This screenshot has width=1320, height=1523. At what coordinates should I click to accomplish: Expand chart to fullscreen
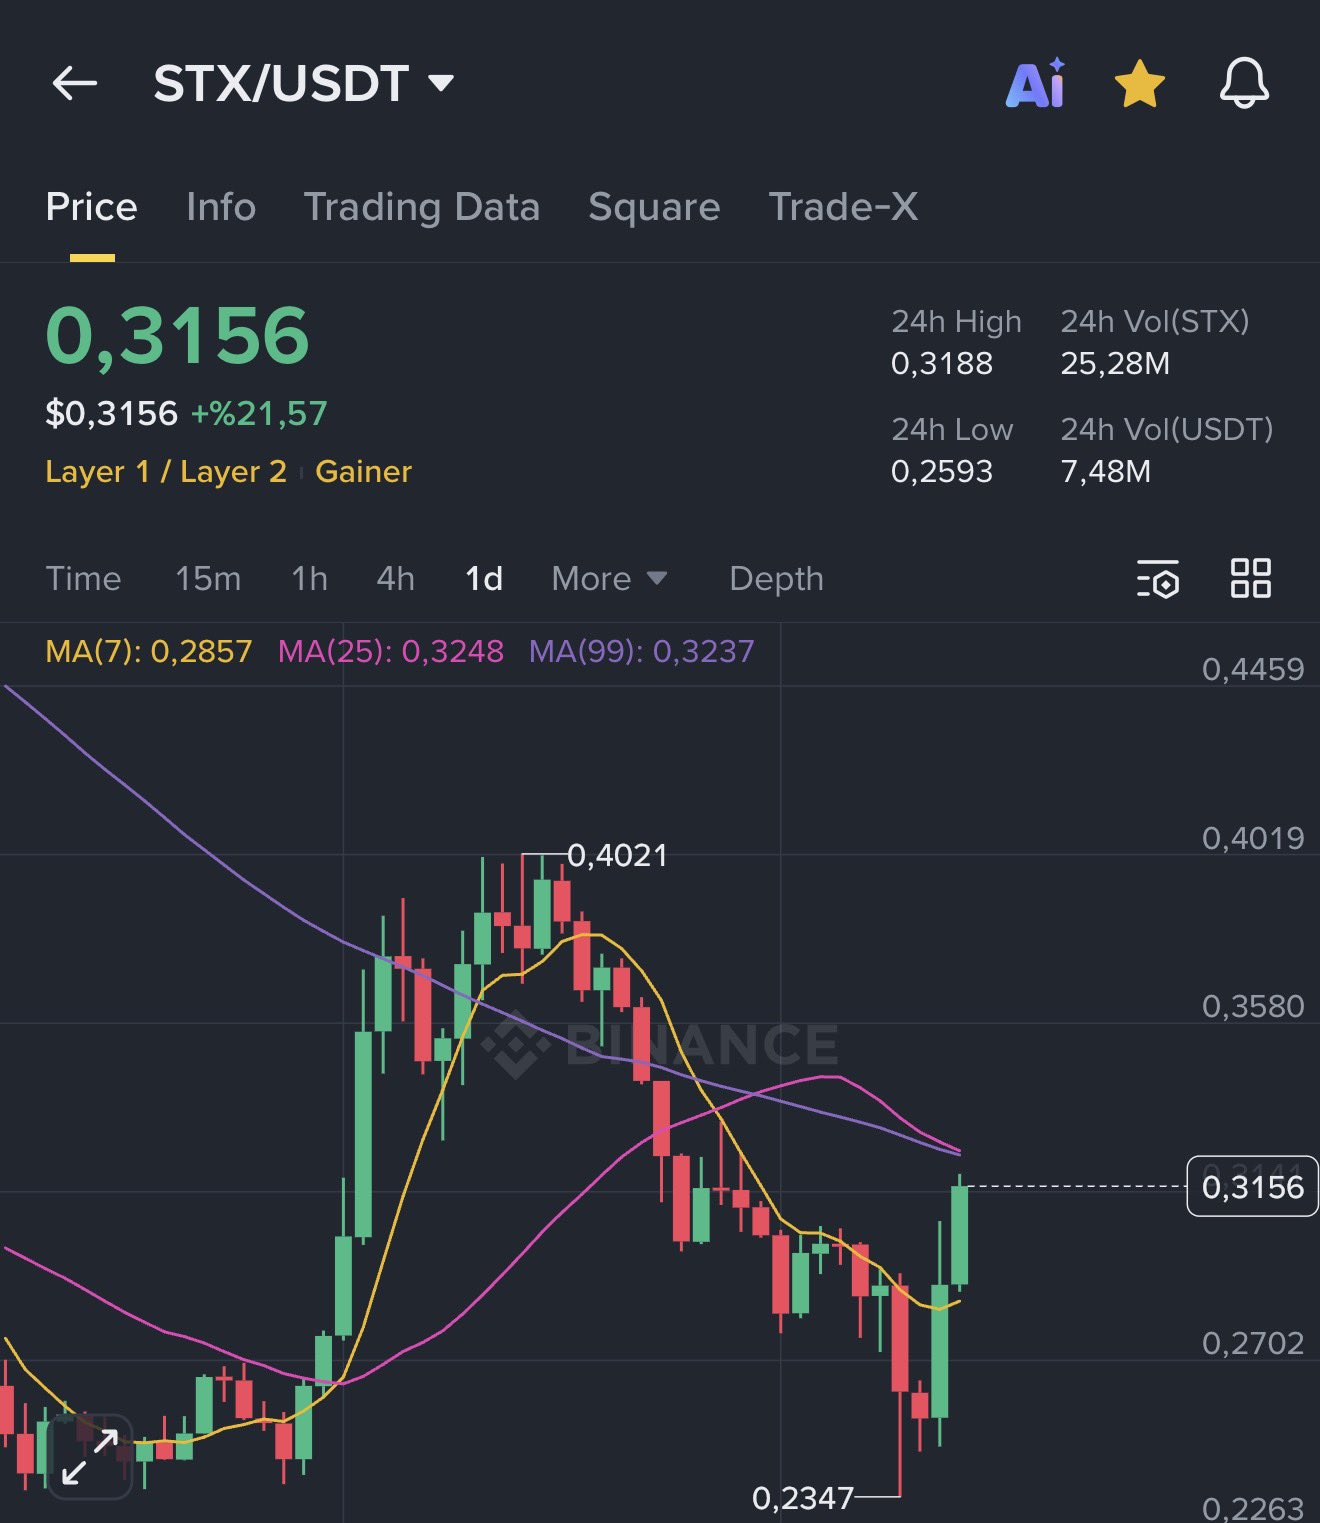tap(90, 1456)
